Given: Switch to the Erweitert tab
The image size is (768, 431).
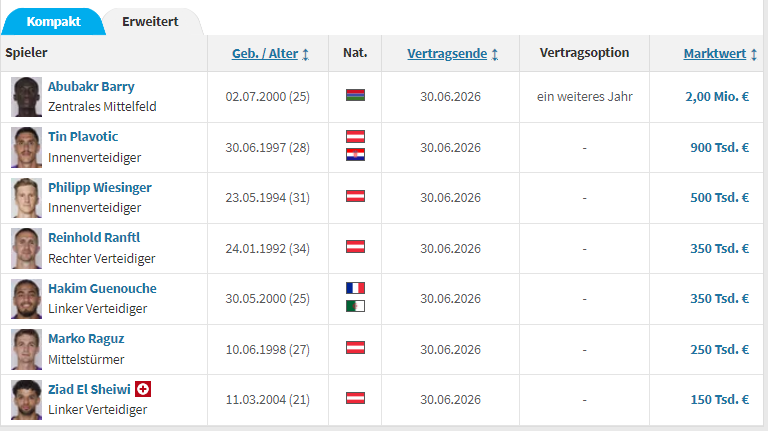Looking at the screenshot, I should click(x=150, y=21).
